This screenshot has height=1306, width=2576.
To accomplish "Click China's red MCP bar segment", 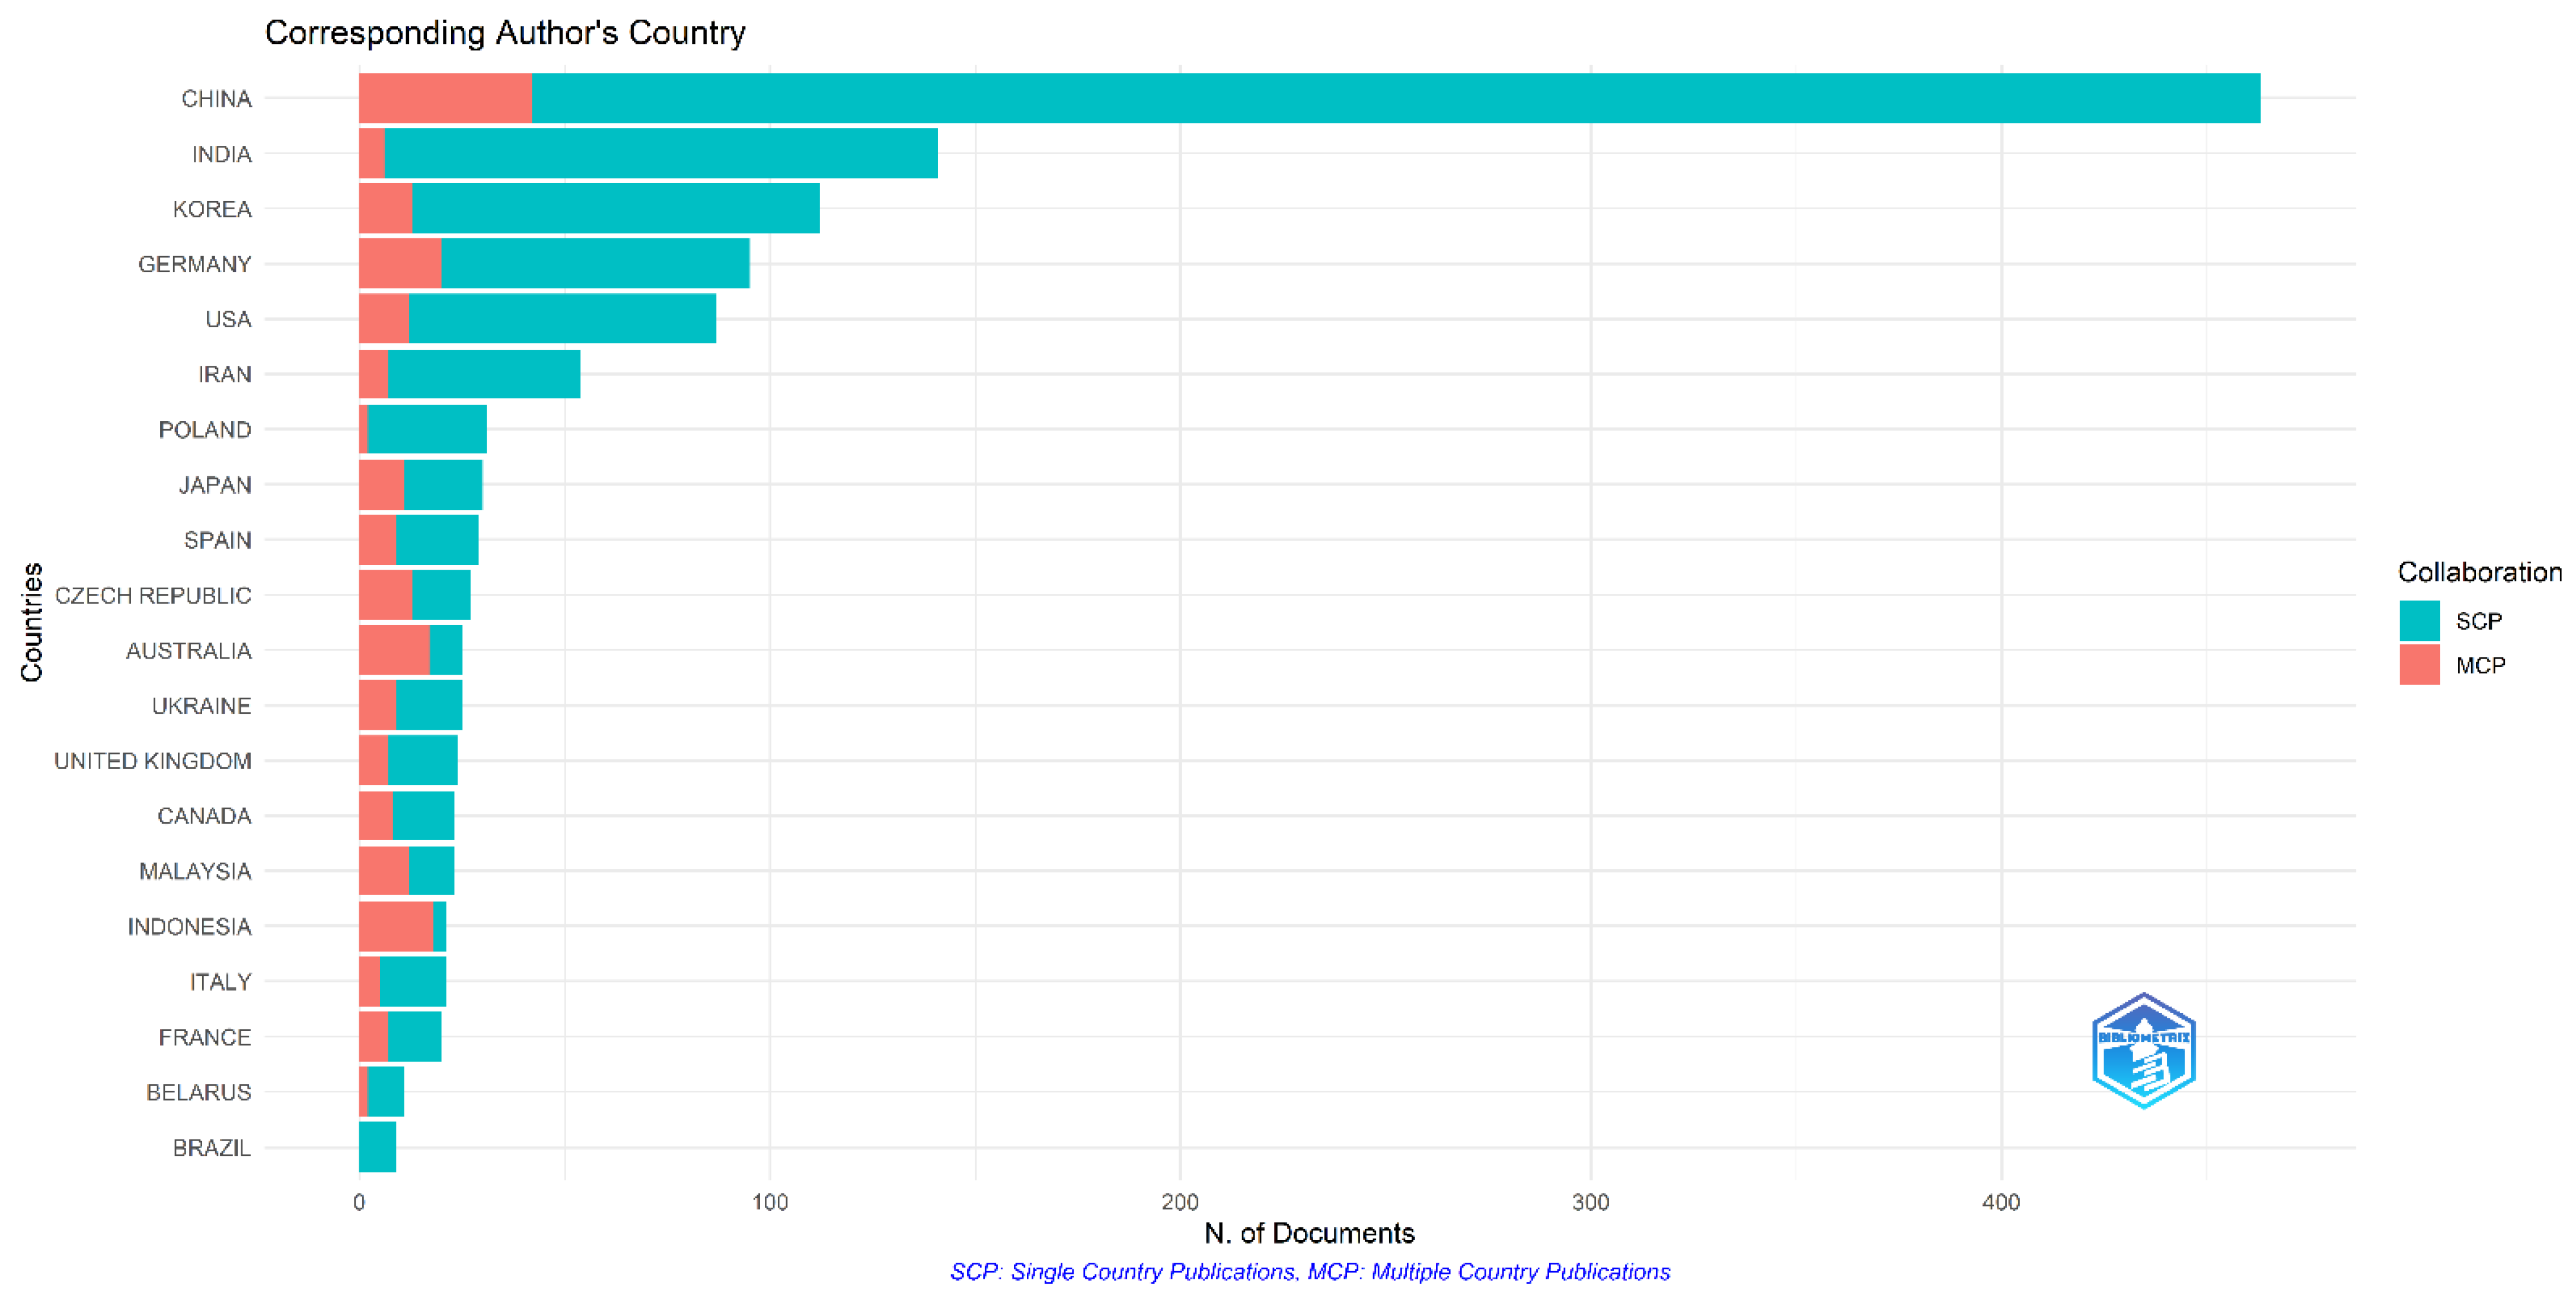I will click(x=445, y=98).
